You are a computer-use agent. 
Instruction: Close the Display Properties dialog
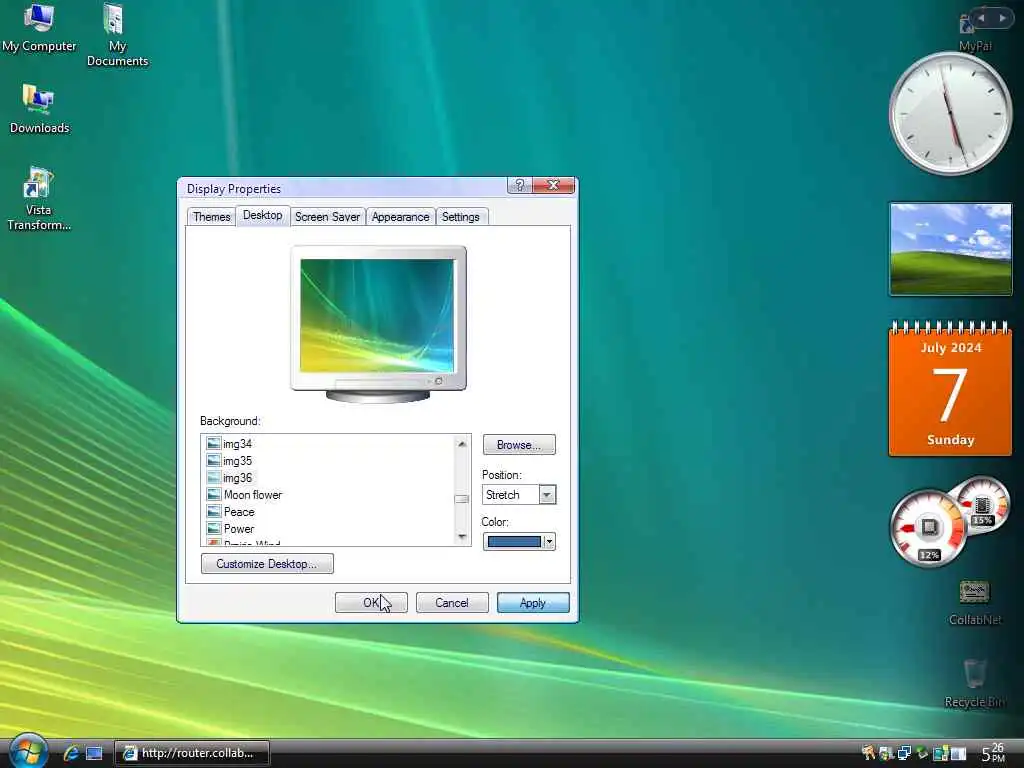[553, 185]
